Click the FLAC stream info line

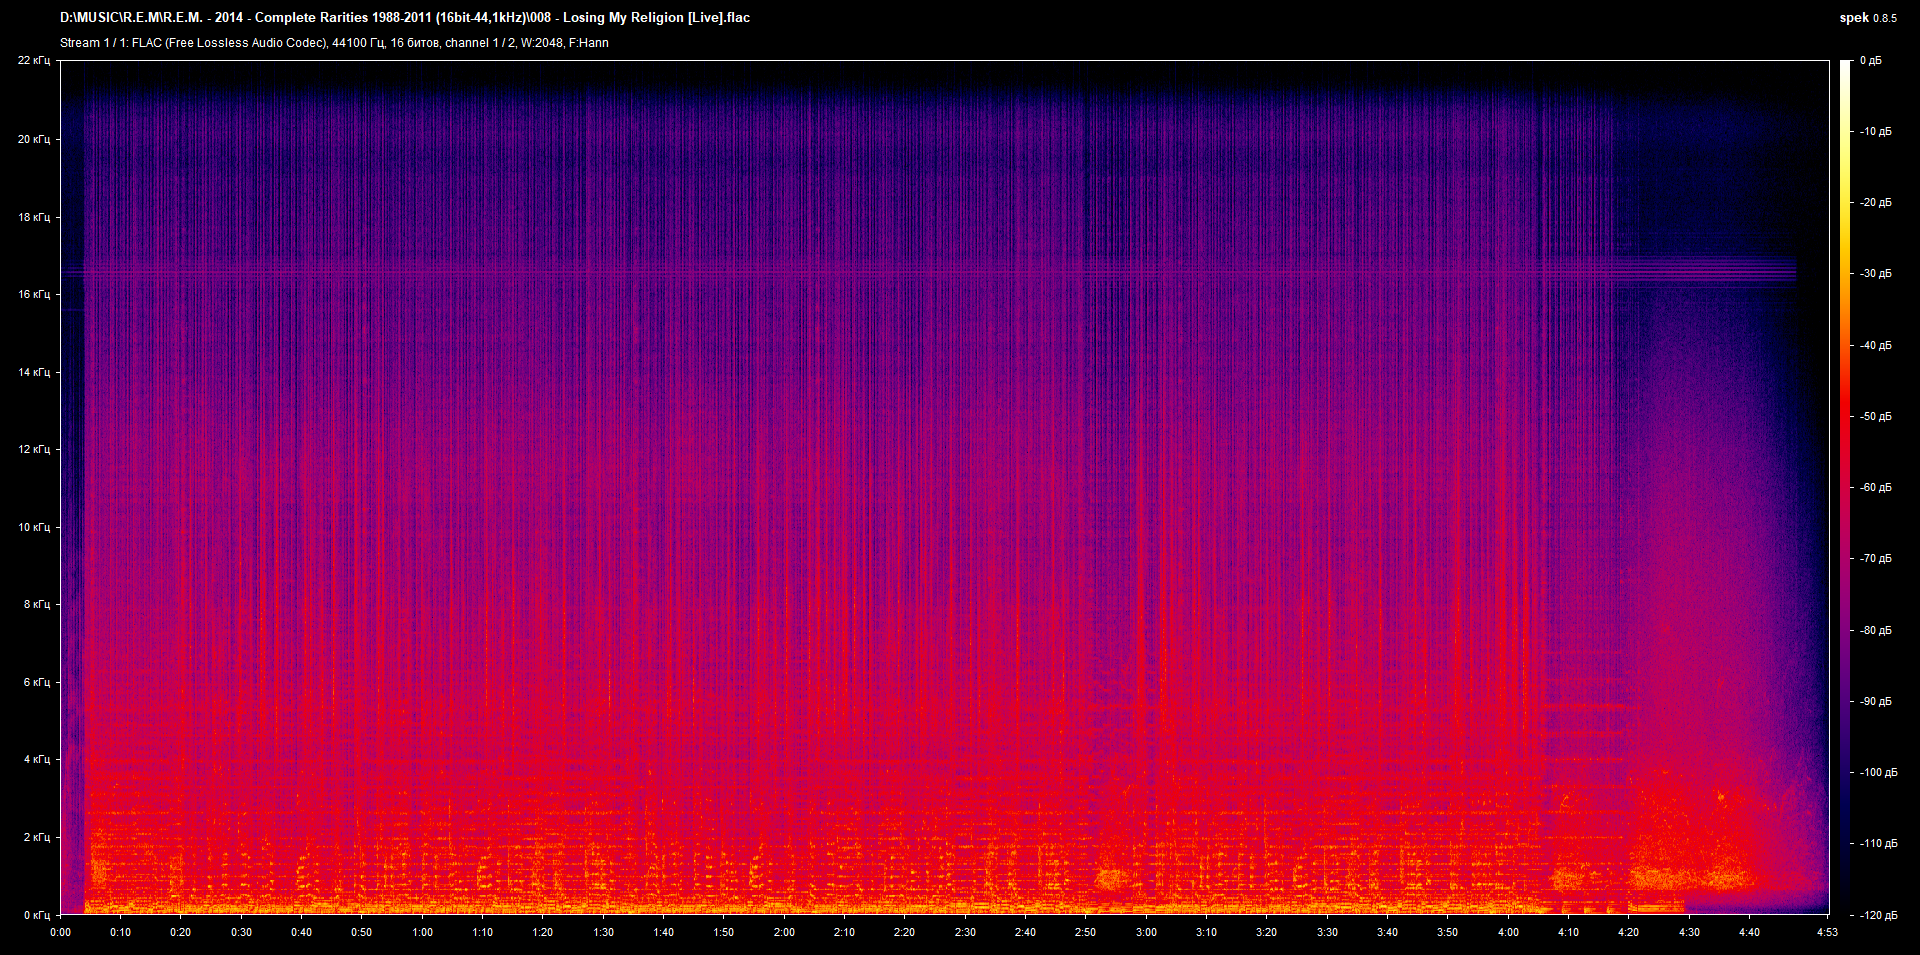click(334, 43)
